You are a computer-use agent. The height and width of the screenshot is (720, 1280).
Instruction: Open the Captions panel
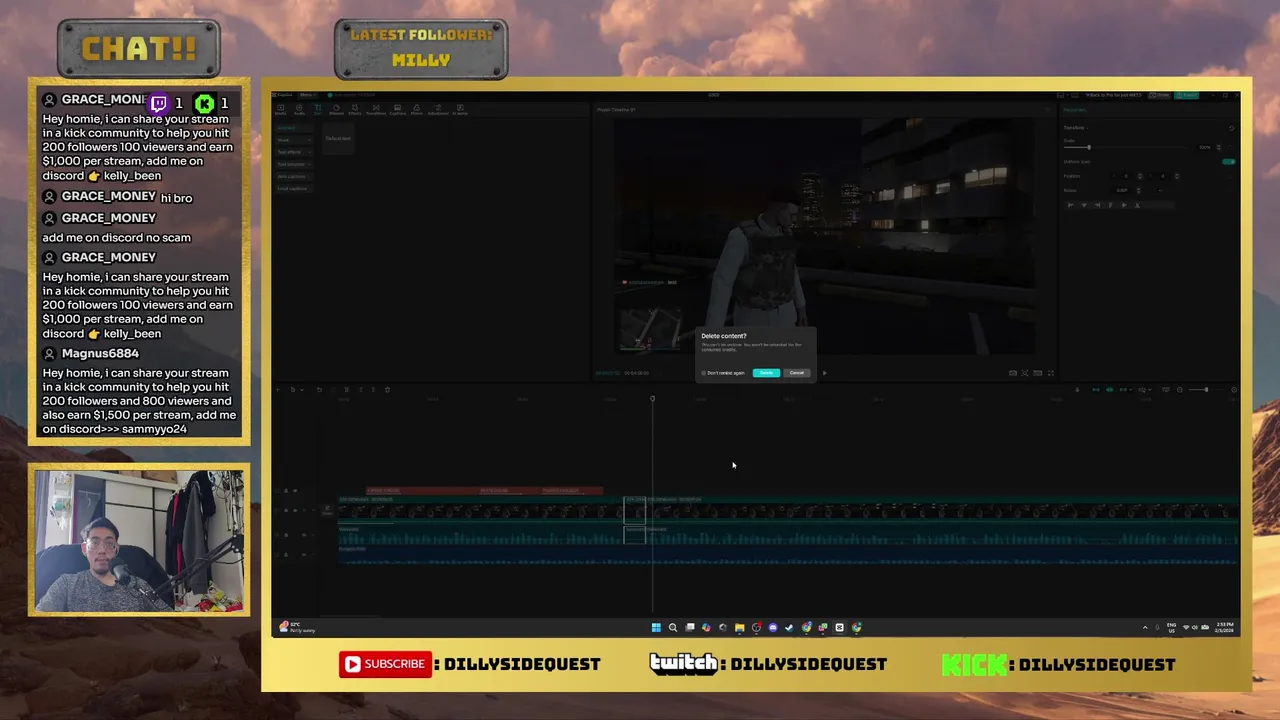coord(398,108)
